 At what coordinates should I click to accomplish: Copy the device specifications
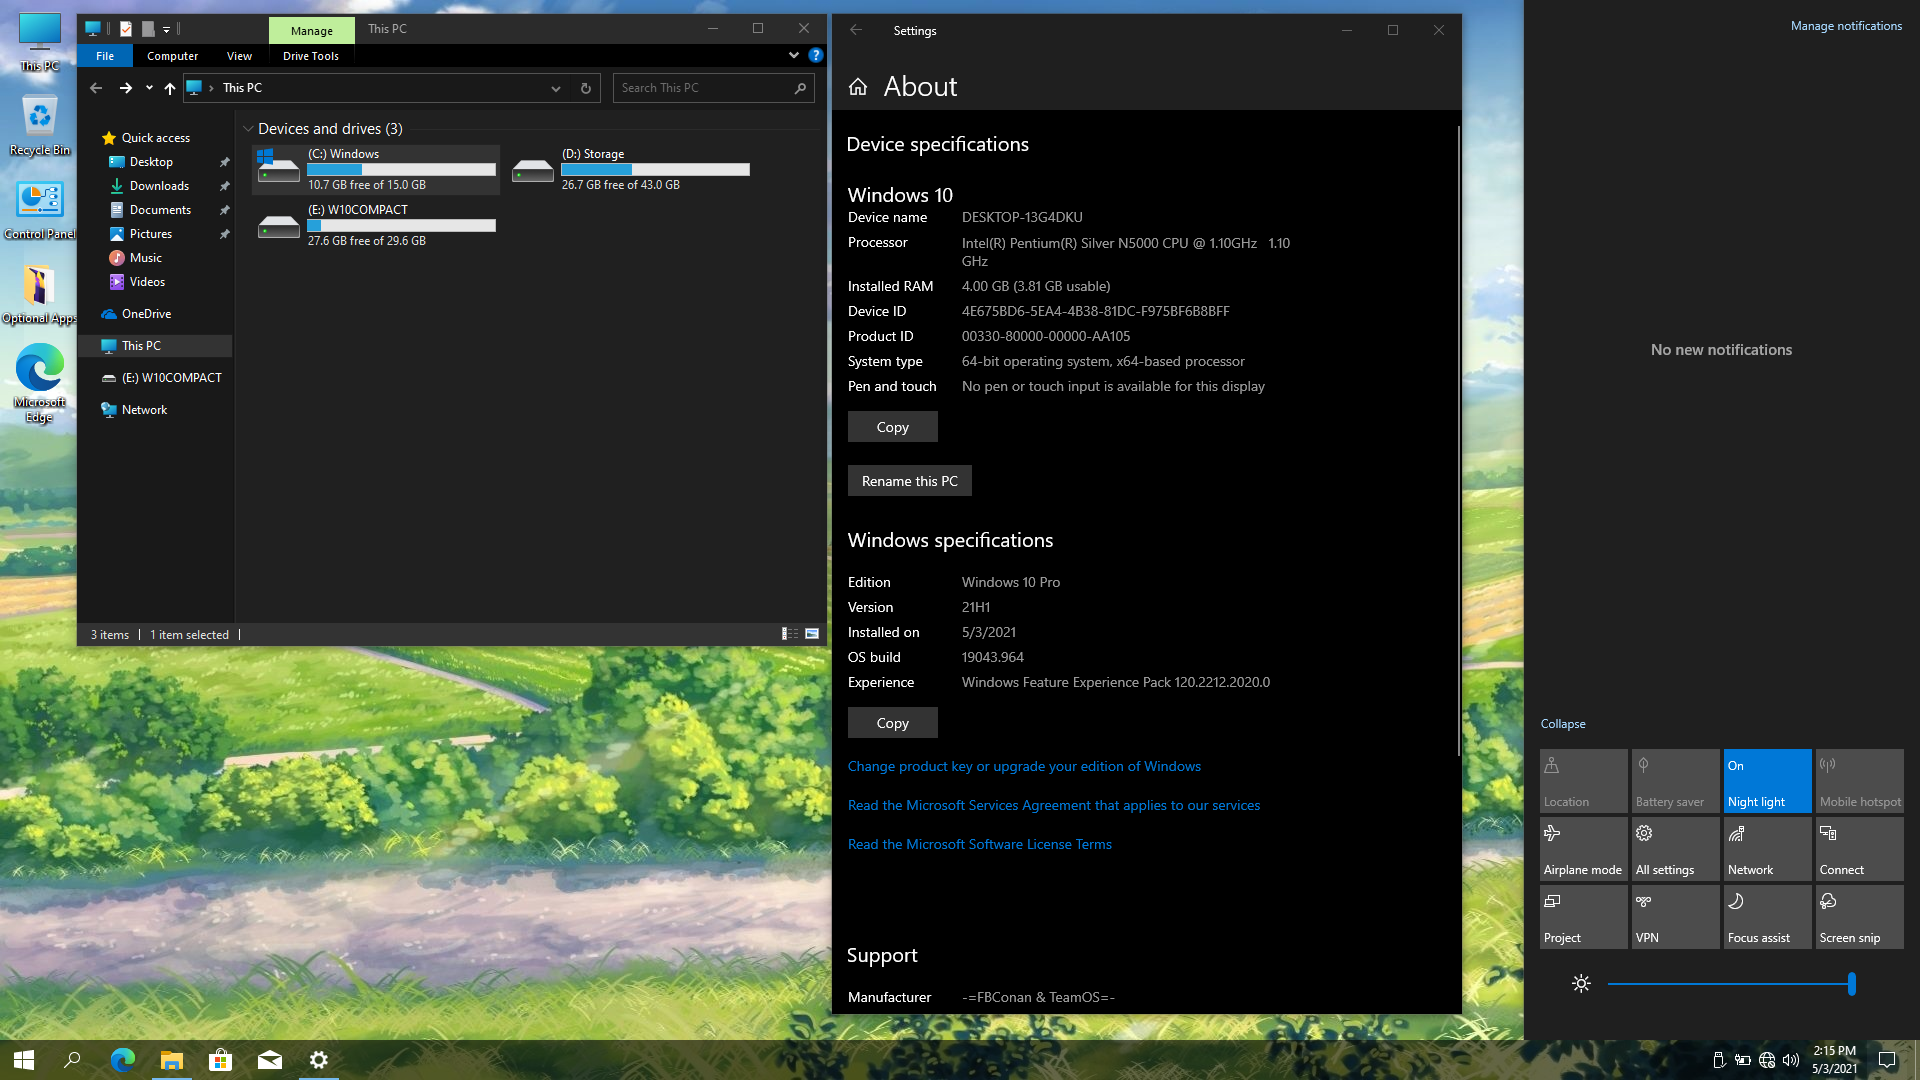pyautogui.click(x=893, y=427)
